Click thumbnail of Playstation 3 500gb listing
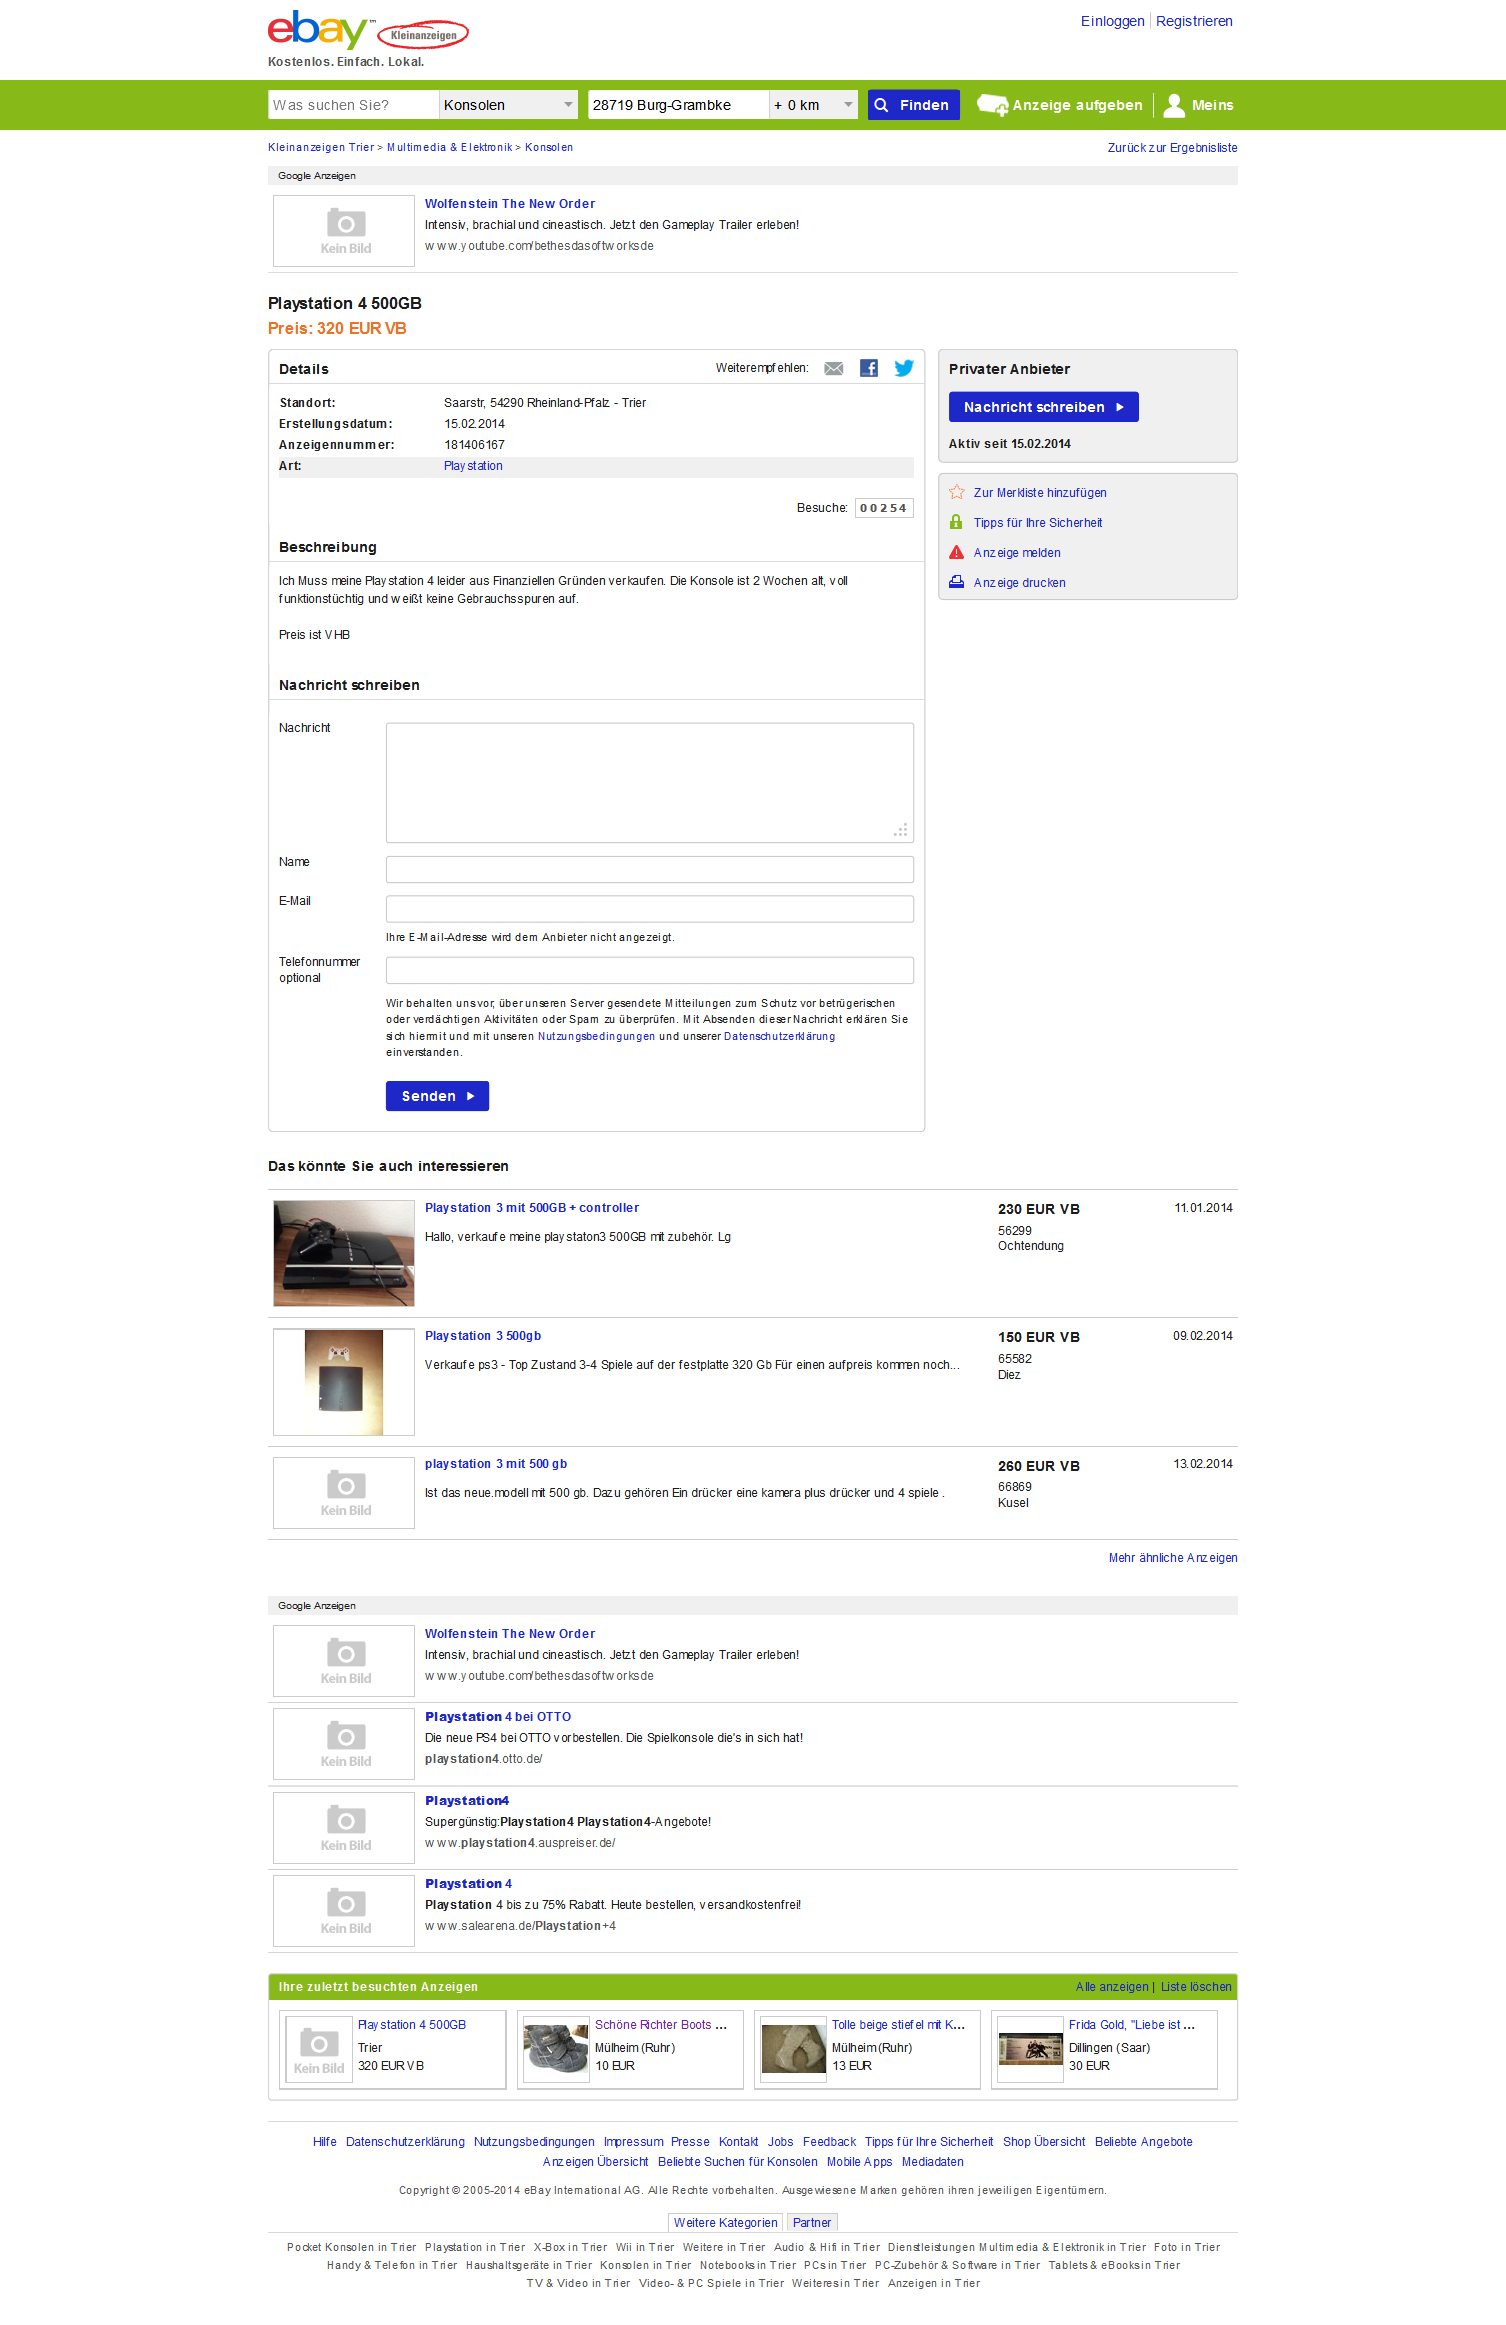Viewport: 1506px width, 2325px height. (x=344, y=1382)
